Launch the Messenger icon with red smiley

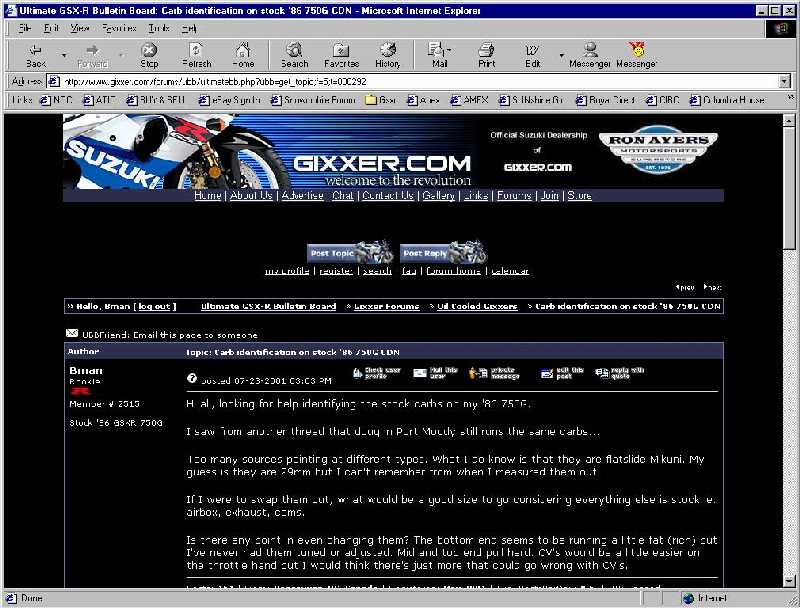click(636, 56)
